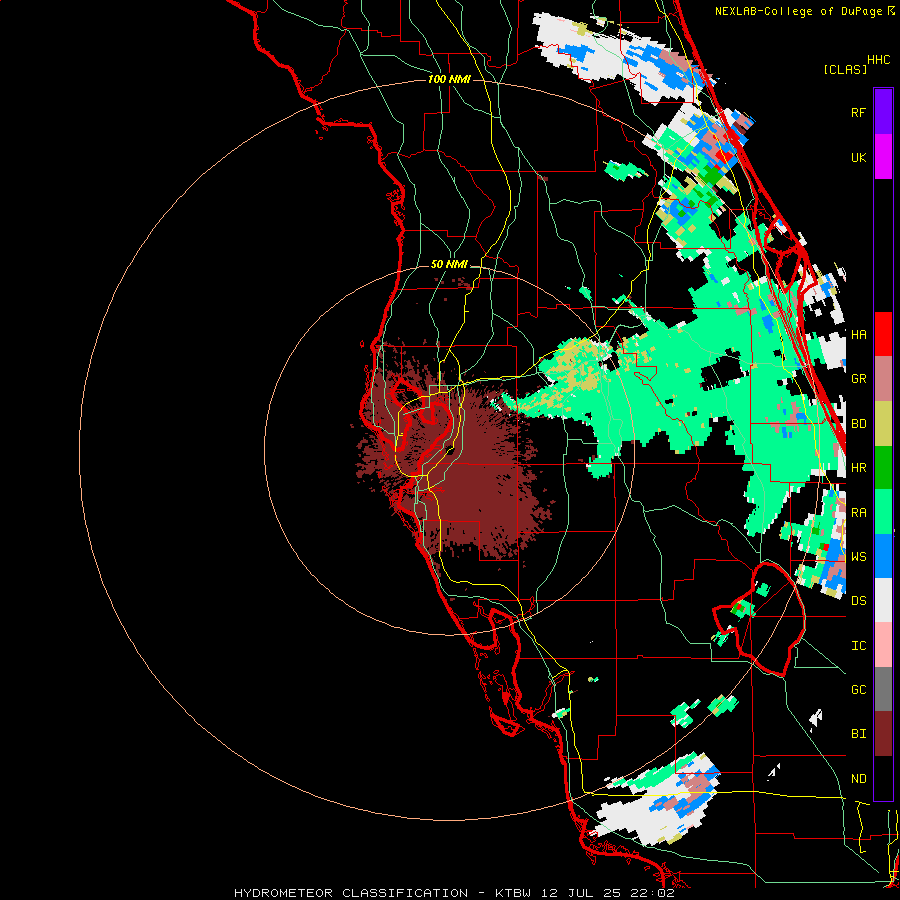Click the HR legend label

tap(858, 468)
